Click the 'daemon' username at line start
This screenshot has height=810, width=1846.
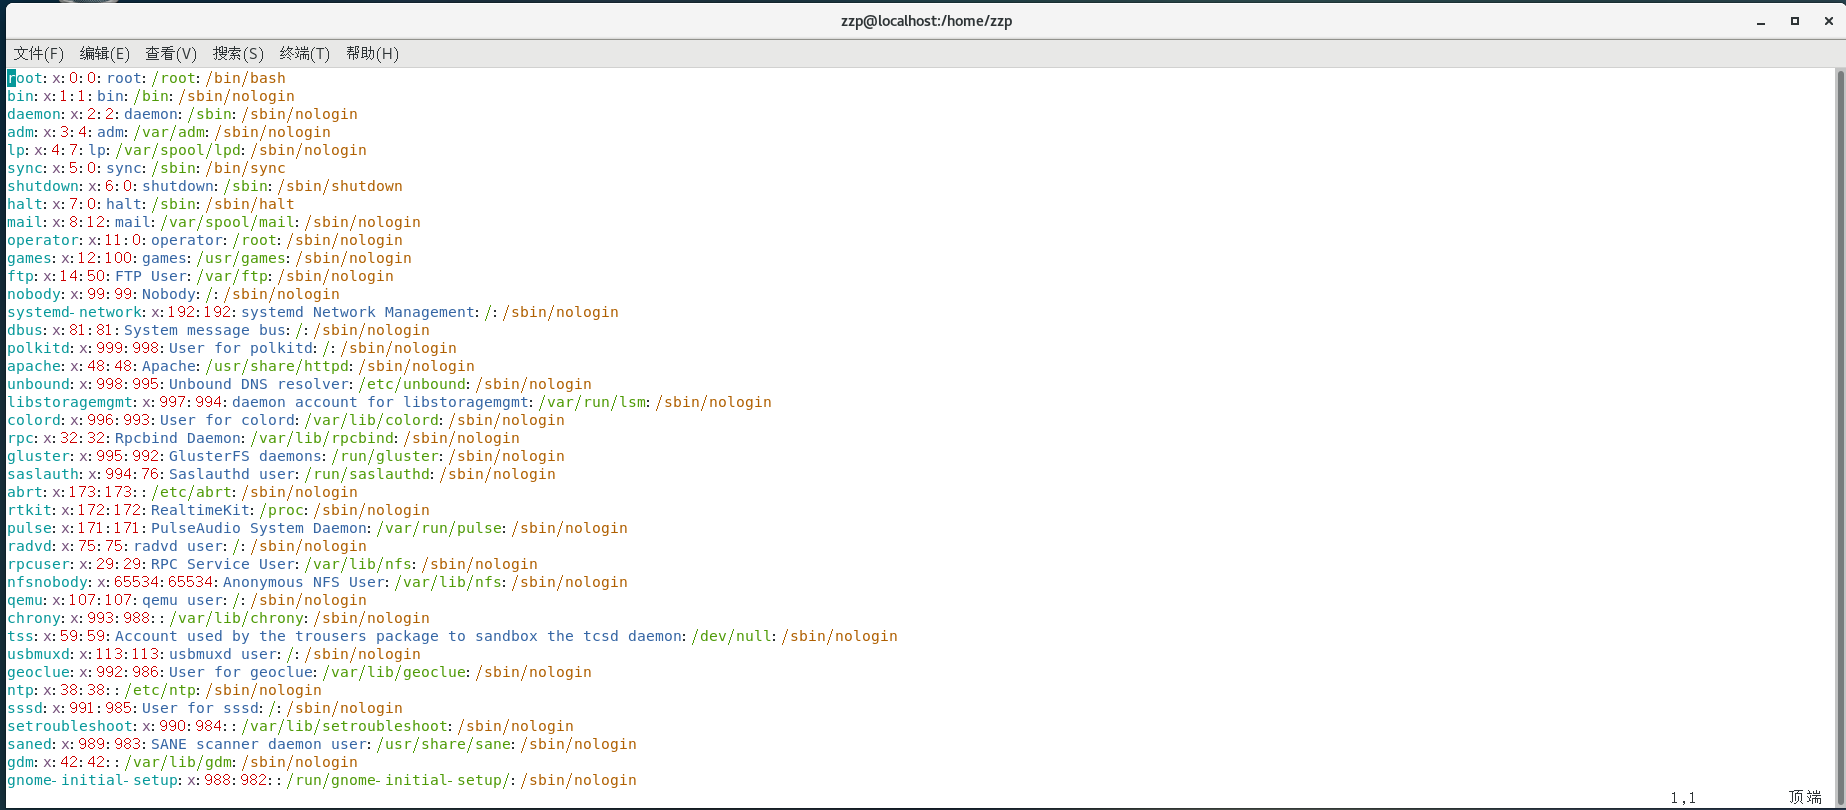34,114
